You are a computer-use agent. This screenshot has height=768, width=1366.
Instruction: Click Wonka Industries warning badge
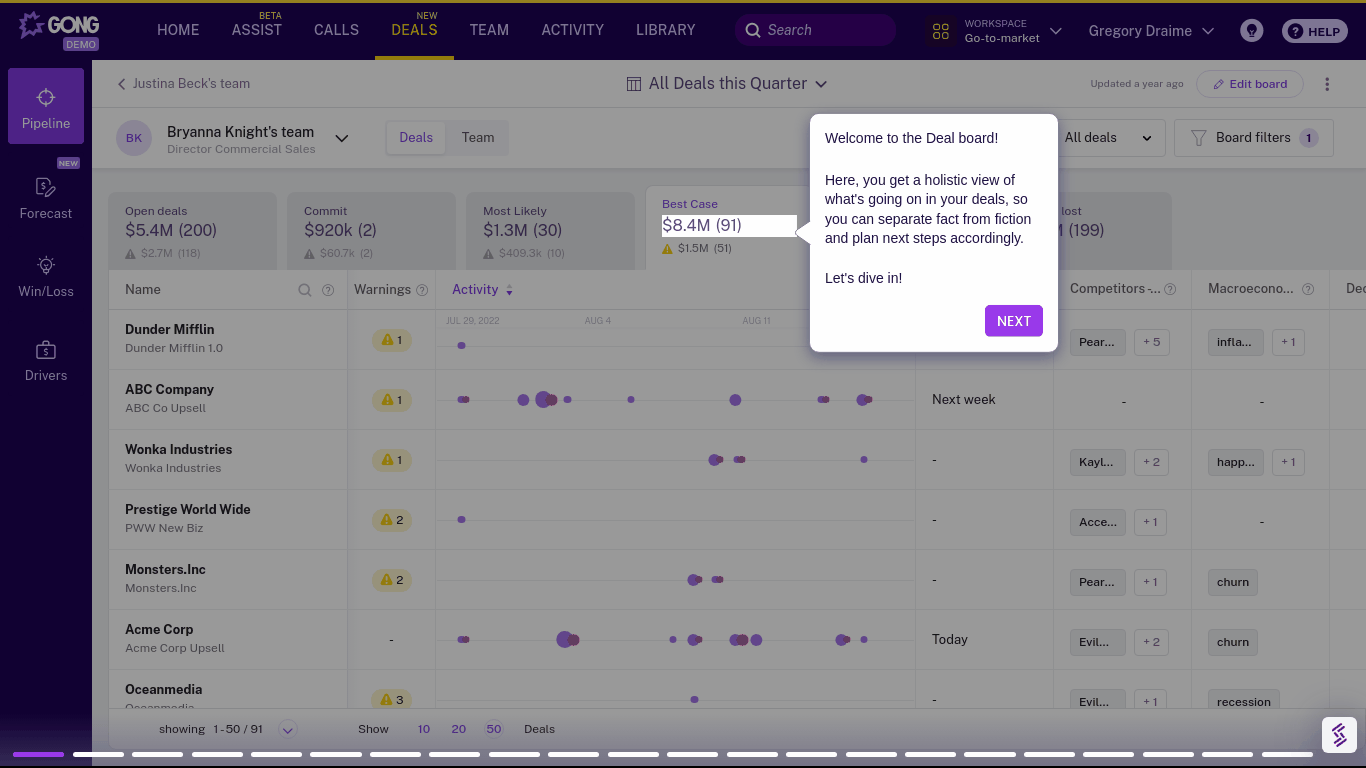coord(391,460)
